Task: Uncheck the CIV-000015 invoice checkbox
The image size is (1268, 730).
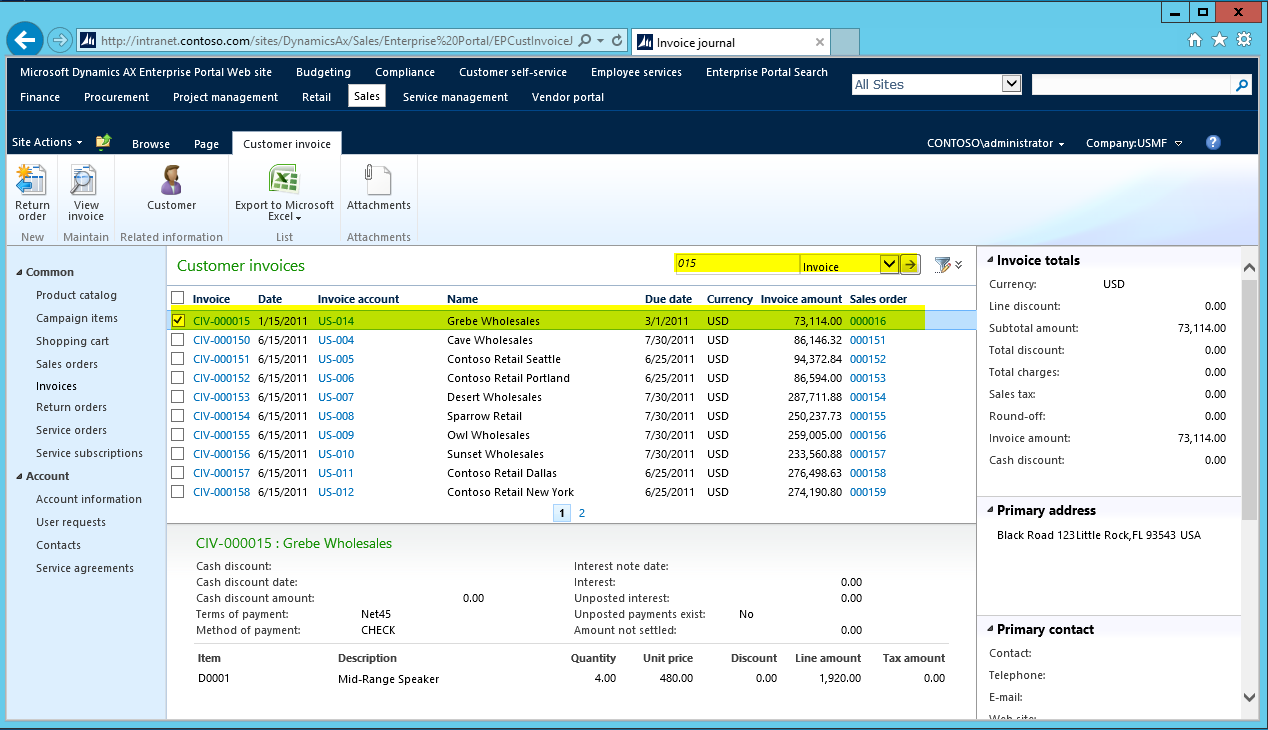Action: click(x=178, y=321)
